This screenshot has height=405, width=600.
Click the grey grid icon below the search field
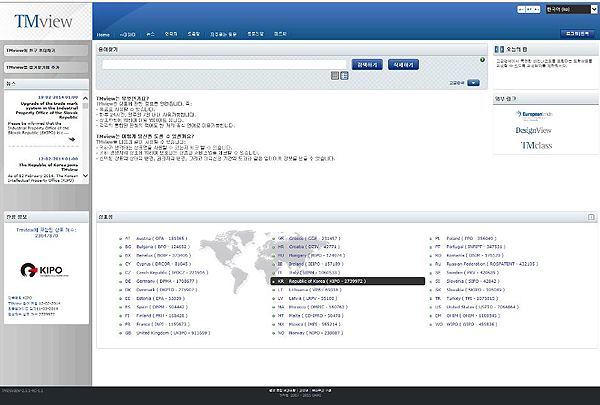pyautogui.click(x=335, y=76)
